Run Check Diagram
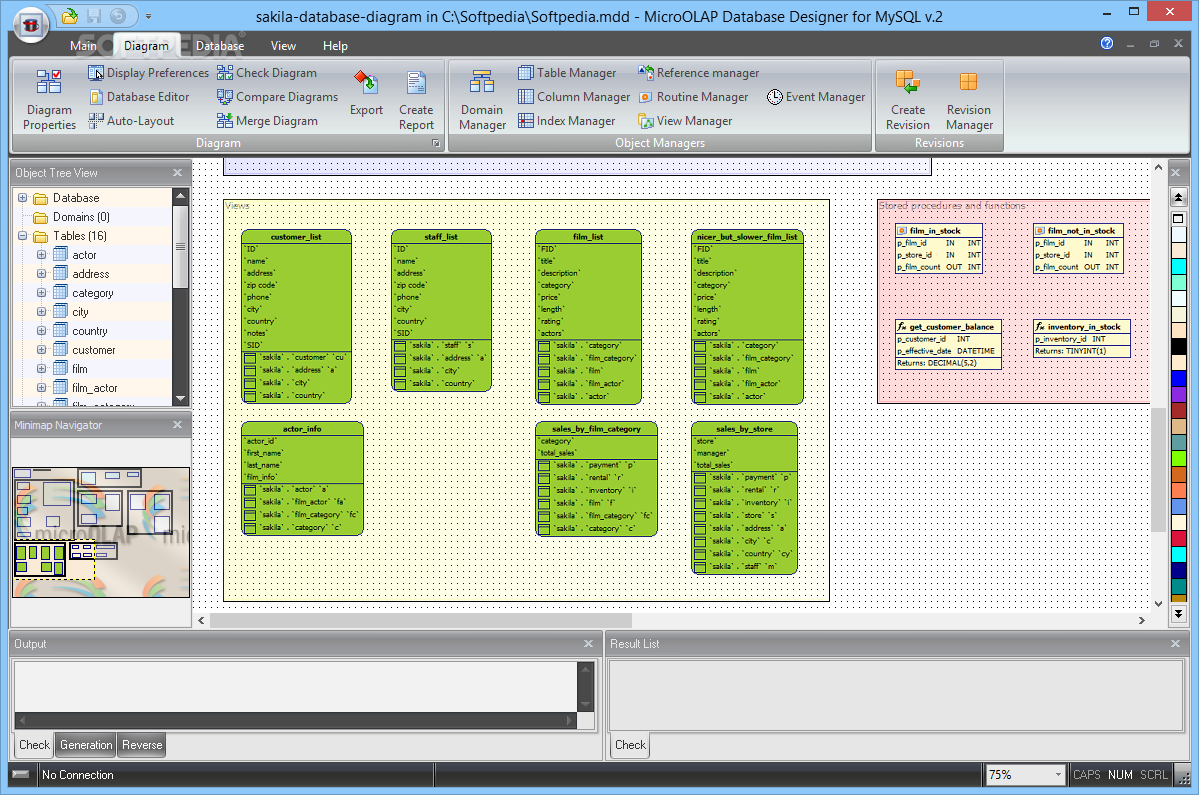 click(x=267, y=73)
